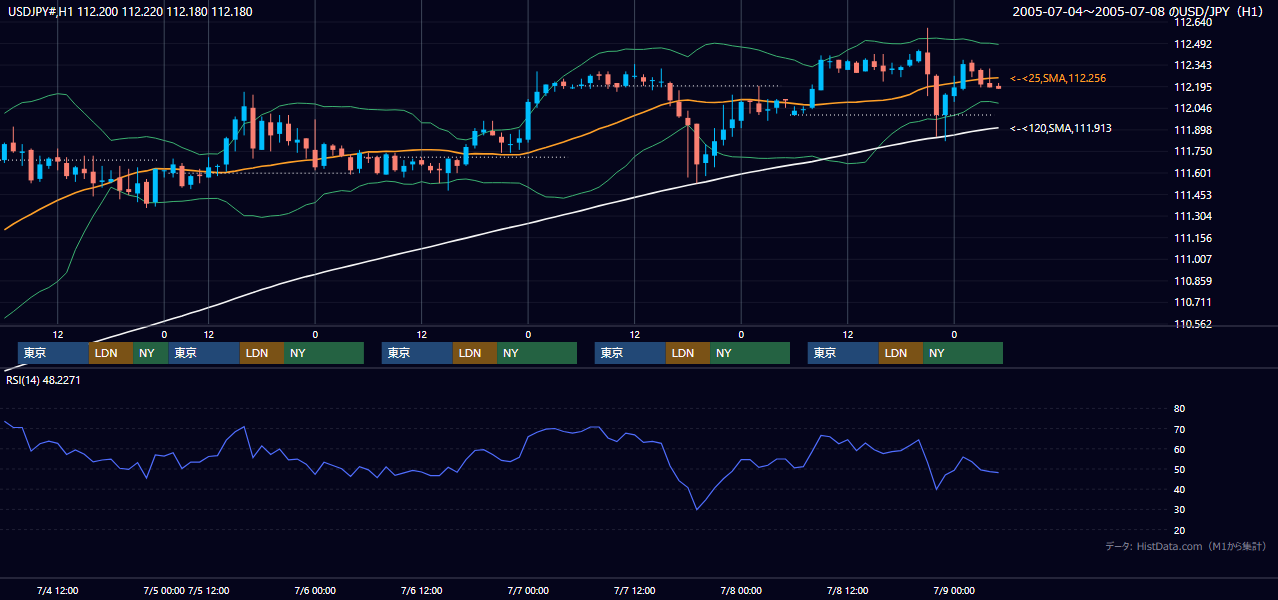Viewport: 1278px width, 600px height.
Task: Click price axis label 111.304
Action: click(1193, 216)
